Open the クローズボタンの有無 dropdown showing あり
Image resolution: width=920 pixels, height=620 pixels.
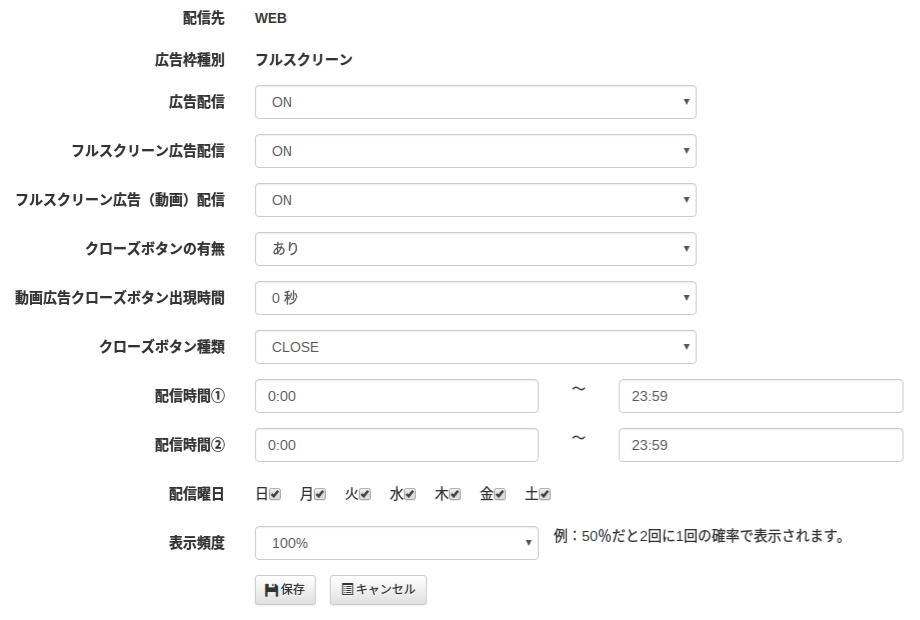[x=476, y=249]
